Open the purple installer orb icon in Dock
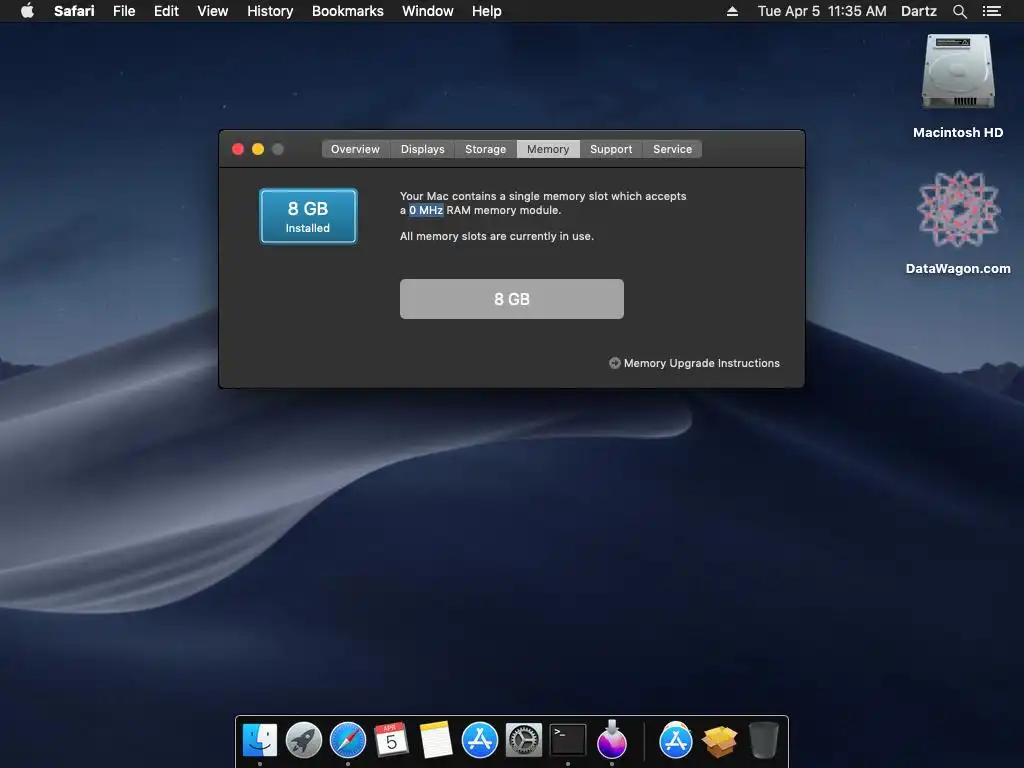 [612, 741]
